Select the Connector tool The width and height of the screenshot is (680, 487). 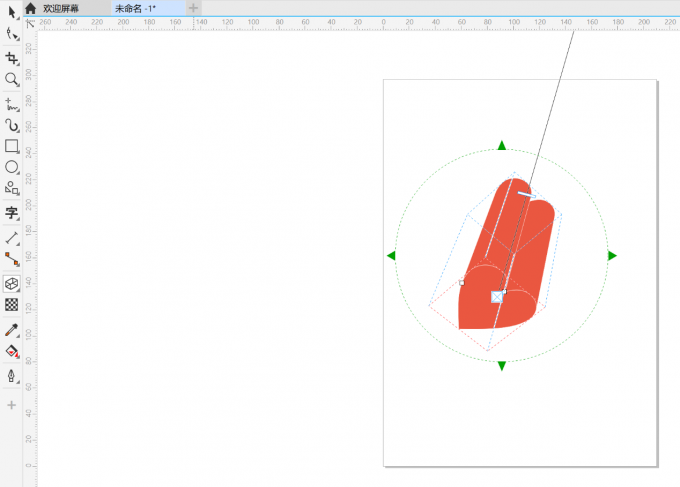tap(12, 259)
